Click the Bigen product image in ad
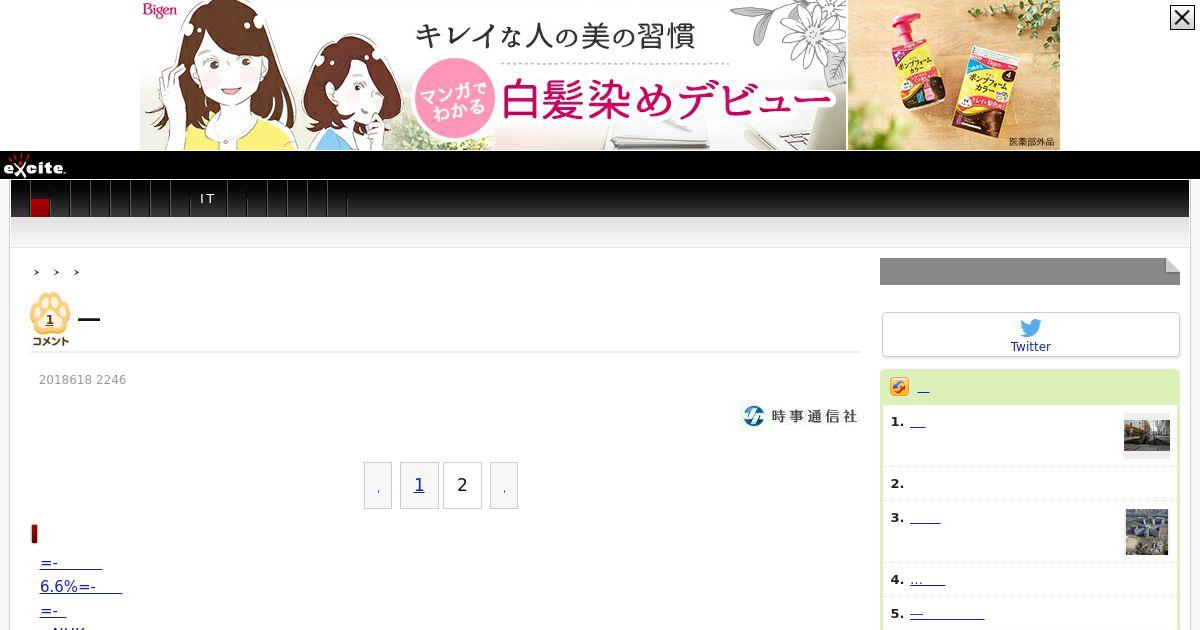The height and width of the screenshot is (630, 1200). pos(954,75)
